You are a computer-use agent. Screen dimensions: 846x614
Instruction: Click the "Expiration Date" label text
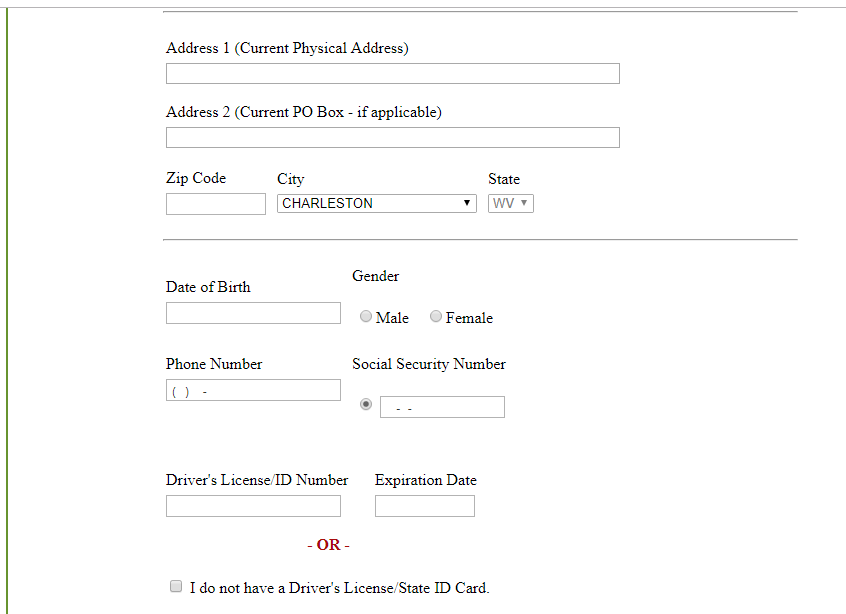coord(425,480)
